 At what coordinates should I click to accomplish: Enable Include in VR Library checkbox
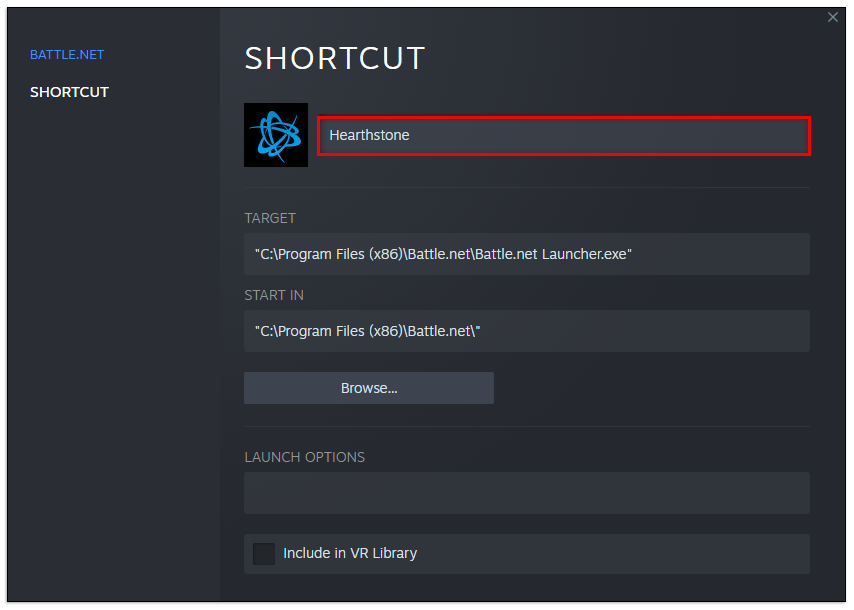coord(264,553)
